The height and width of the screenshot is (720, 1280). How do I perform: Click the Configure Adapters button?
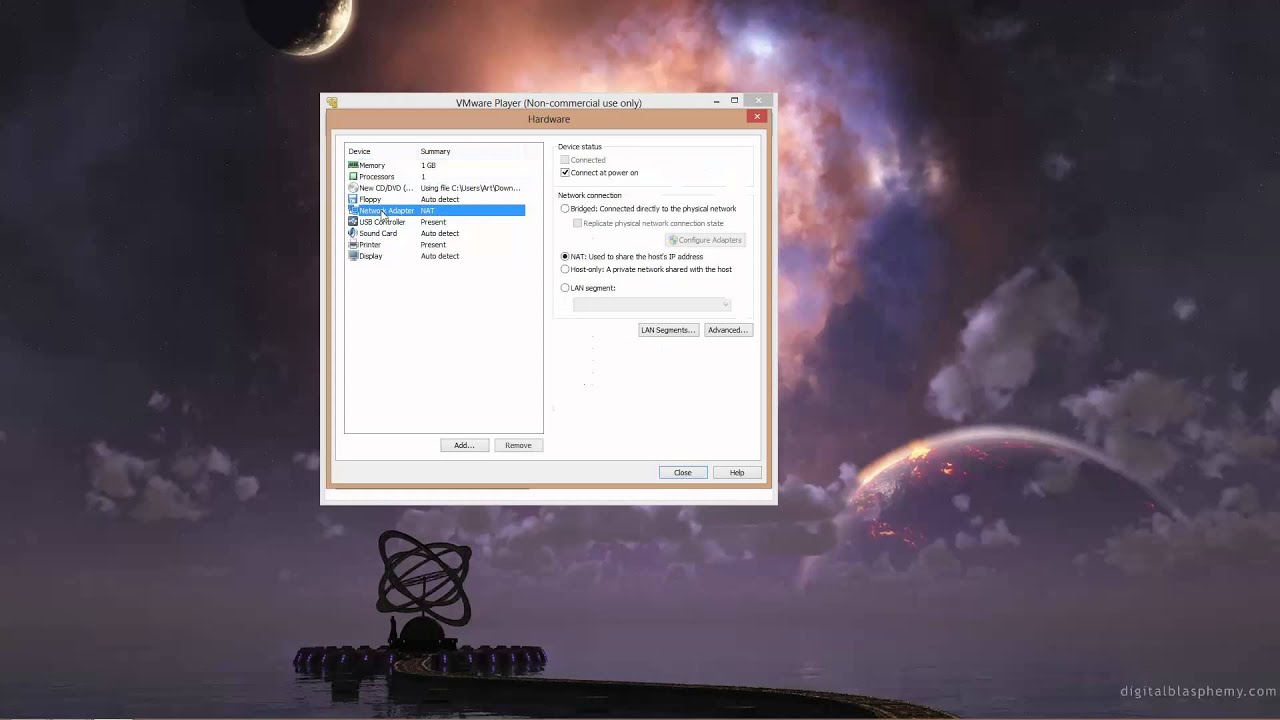click(706, 240)
